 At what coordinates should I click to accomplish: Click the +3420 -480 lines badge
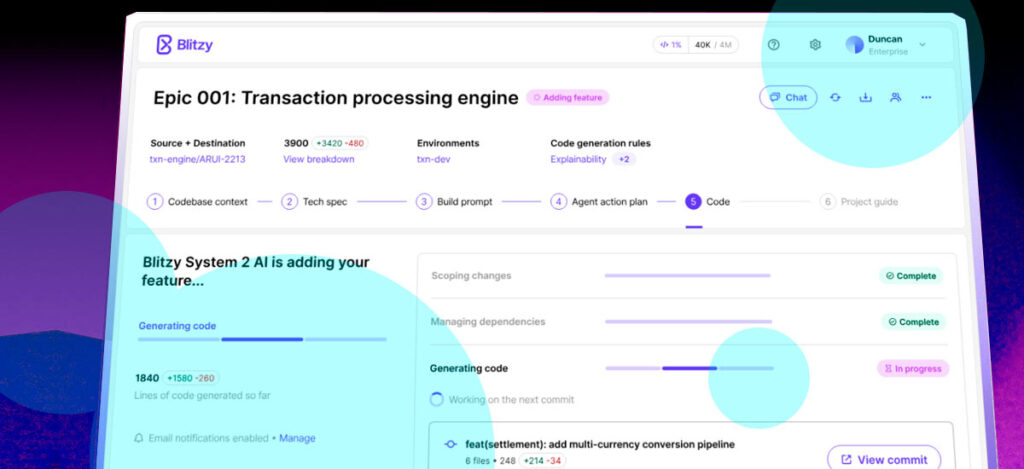pyautogui.click(x=340, y=143)
